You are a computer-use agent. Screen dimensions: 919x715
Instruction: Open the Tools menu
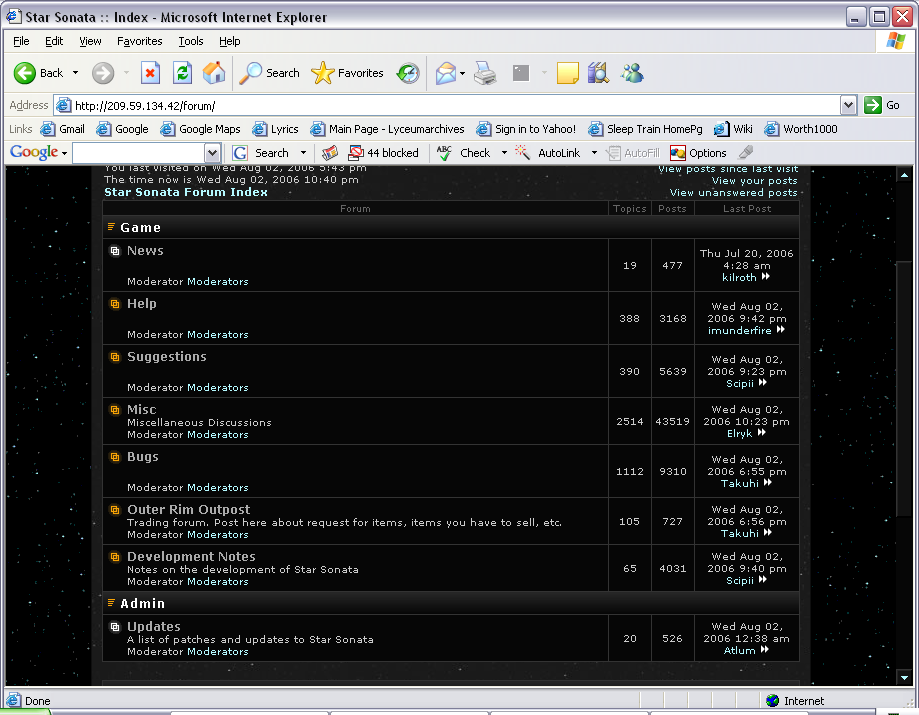pos(190,41)
